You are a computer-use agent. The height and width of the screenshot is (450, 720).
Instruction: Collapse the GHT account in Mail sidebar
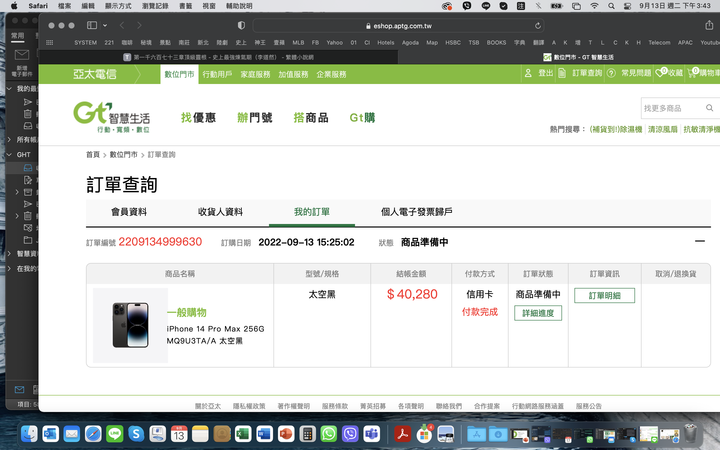pyautogui.click(x=9, y=155)
